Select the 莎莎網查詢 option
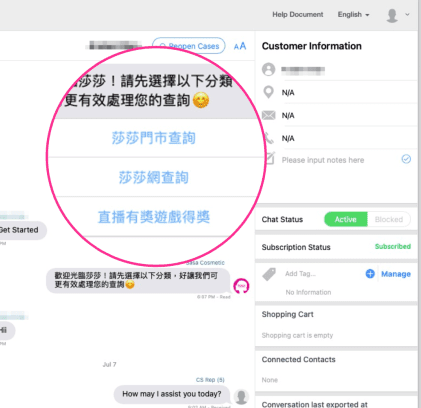 click(x=154, y=177)
